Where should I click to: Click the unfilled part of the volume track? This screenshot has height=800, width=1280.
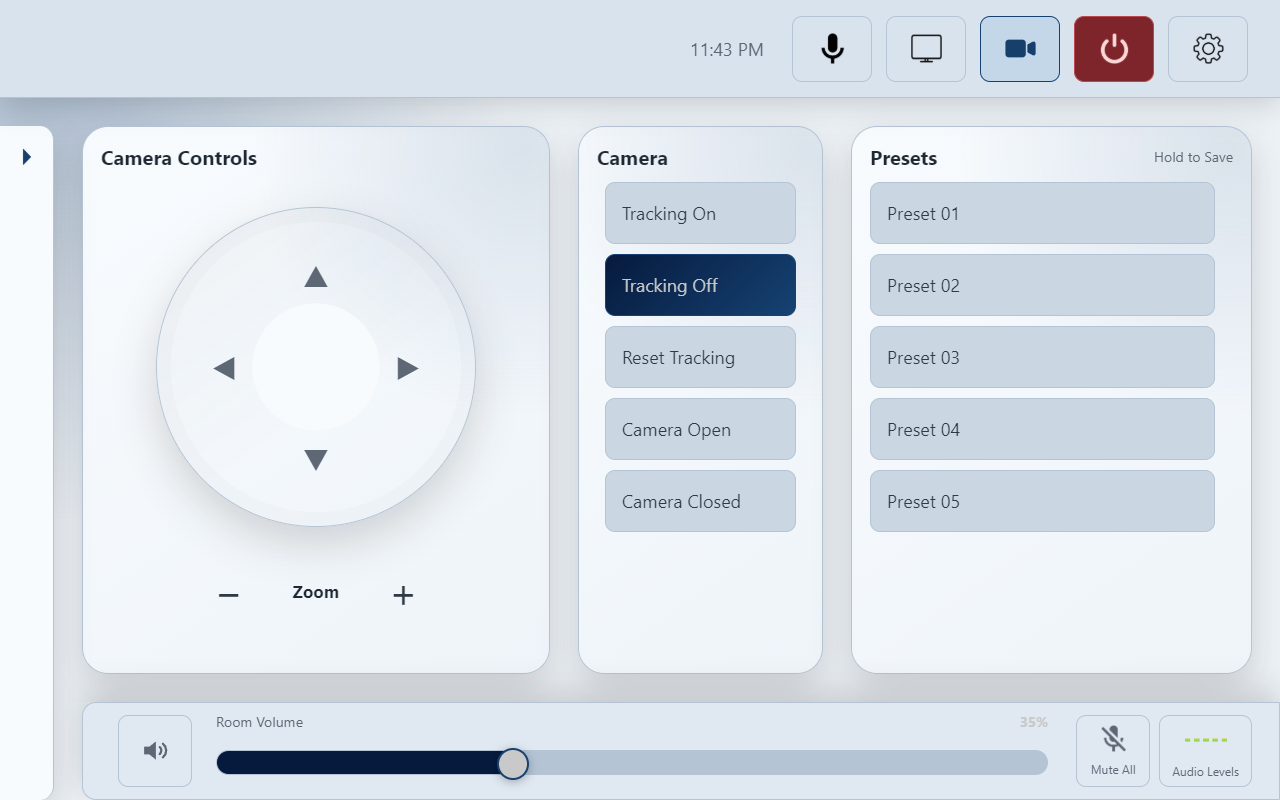pos(788,763)
